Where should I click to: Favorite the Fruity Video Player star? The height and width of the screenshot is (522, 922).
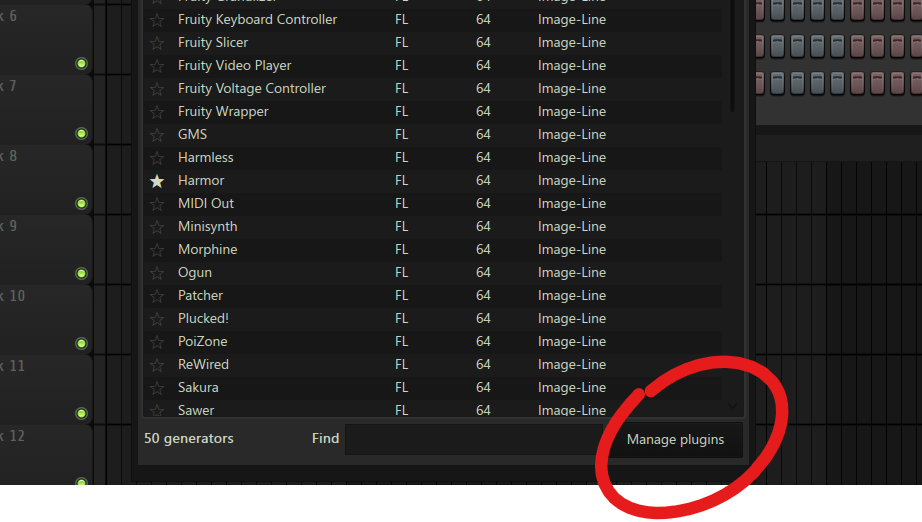tap(156, 66)
